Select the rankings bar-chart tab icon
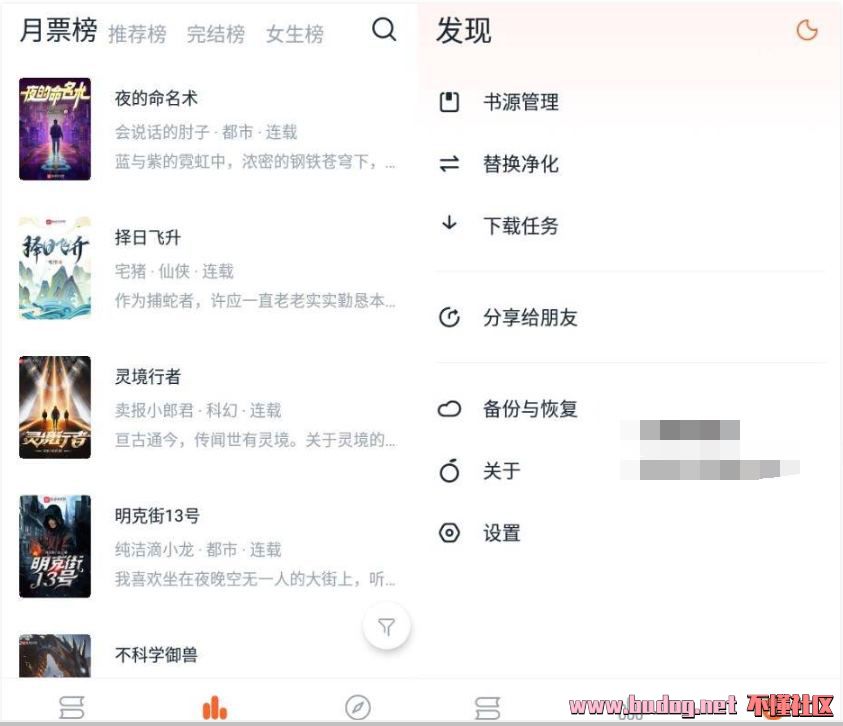 point(215,707)
